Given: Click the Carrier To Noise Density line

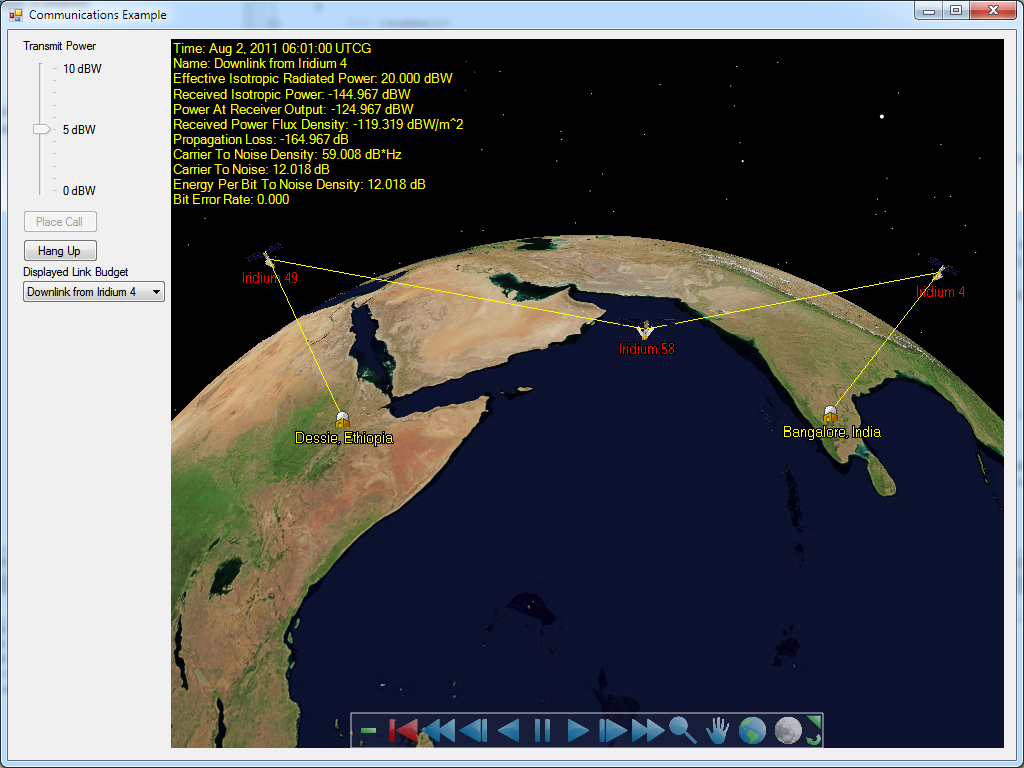Looking at the screenshot, I should point(287,155).
